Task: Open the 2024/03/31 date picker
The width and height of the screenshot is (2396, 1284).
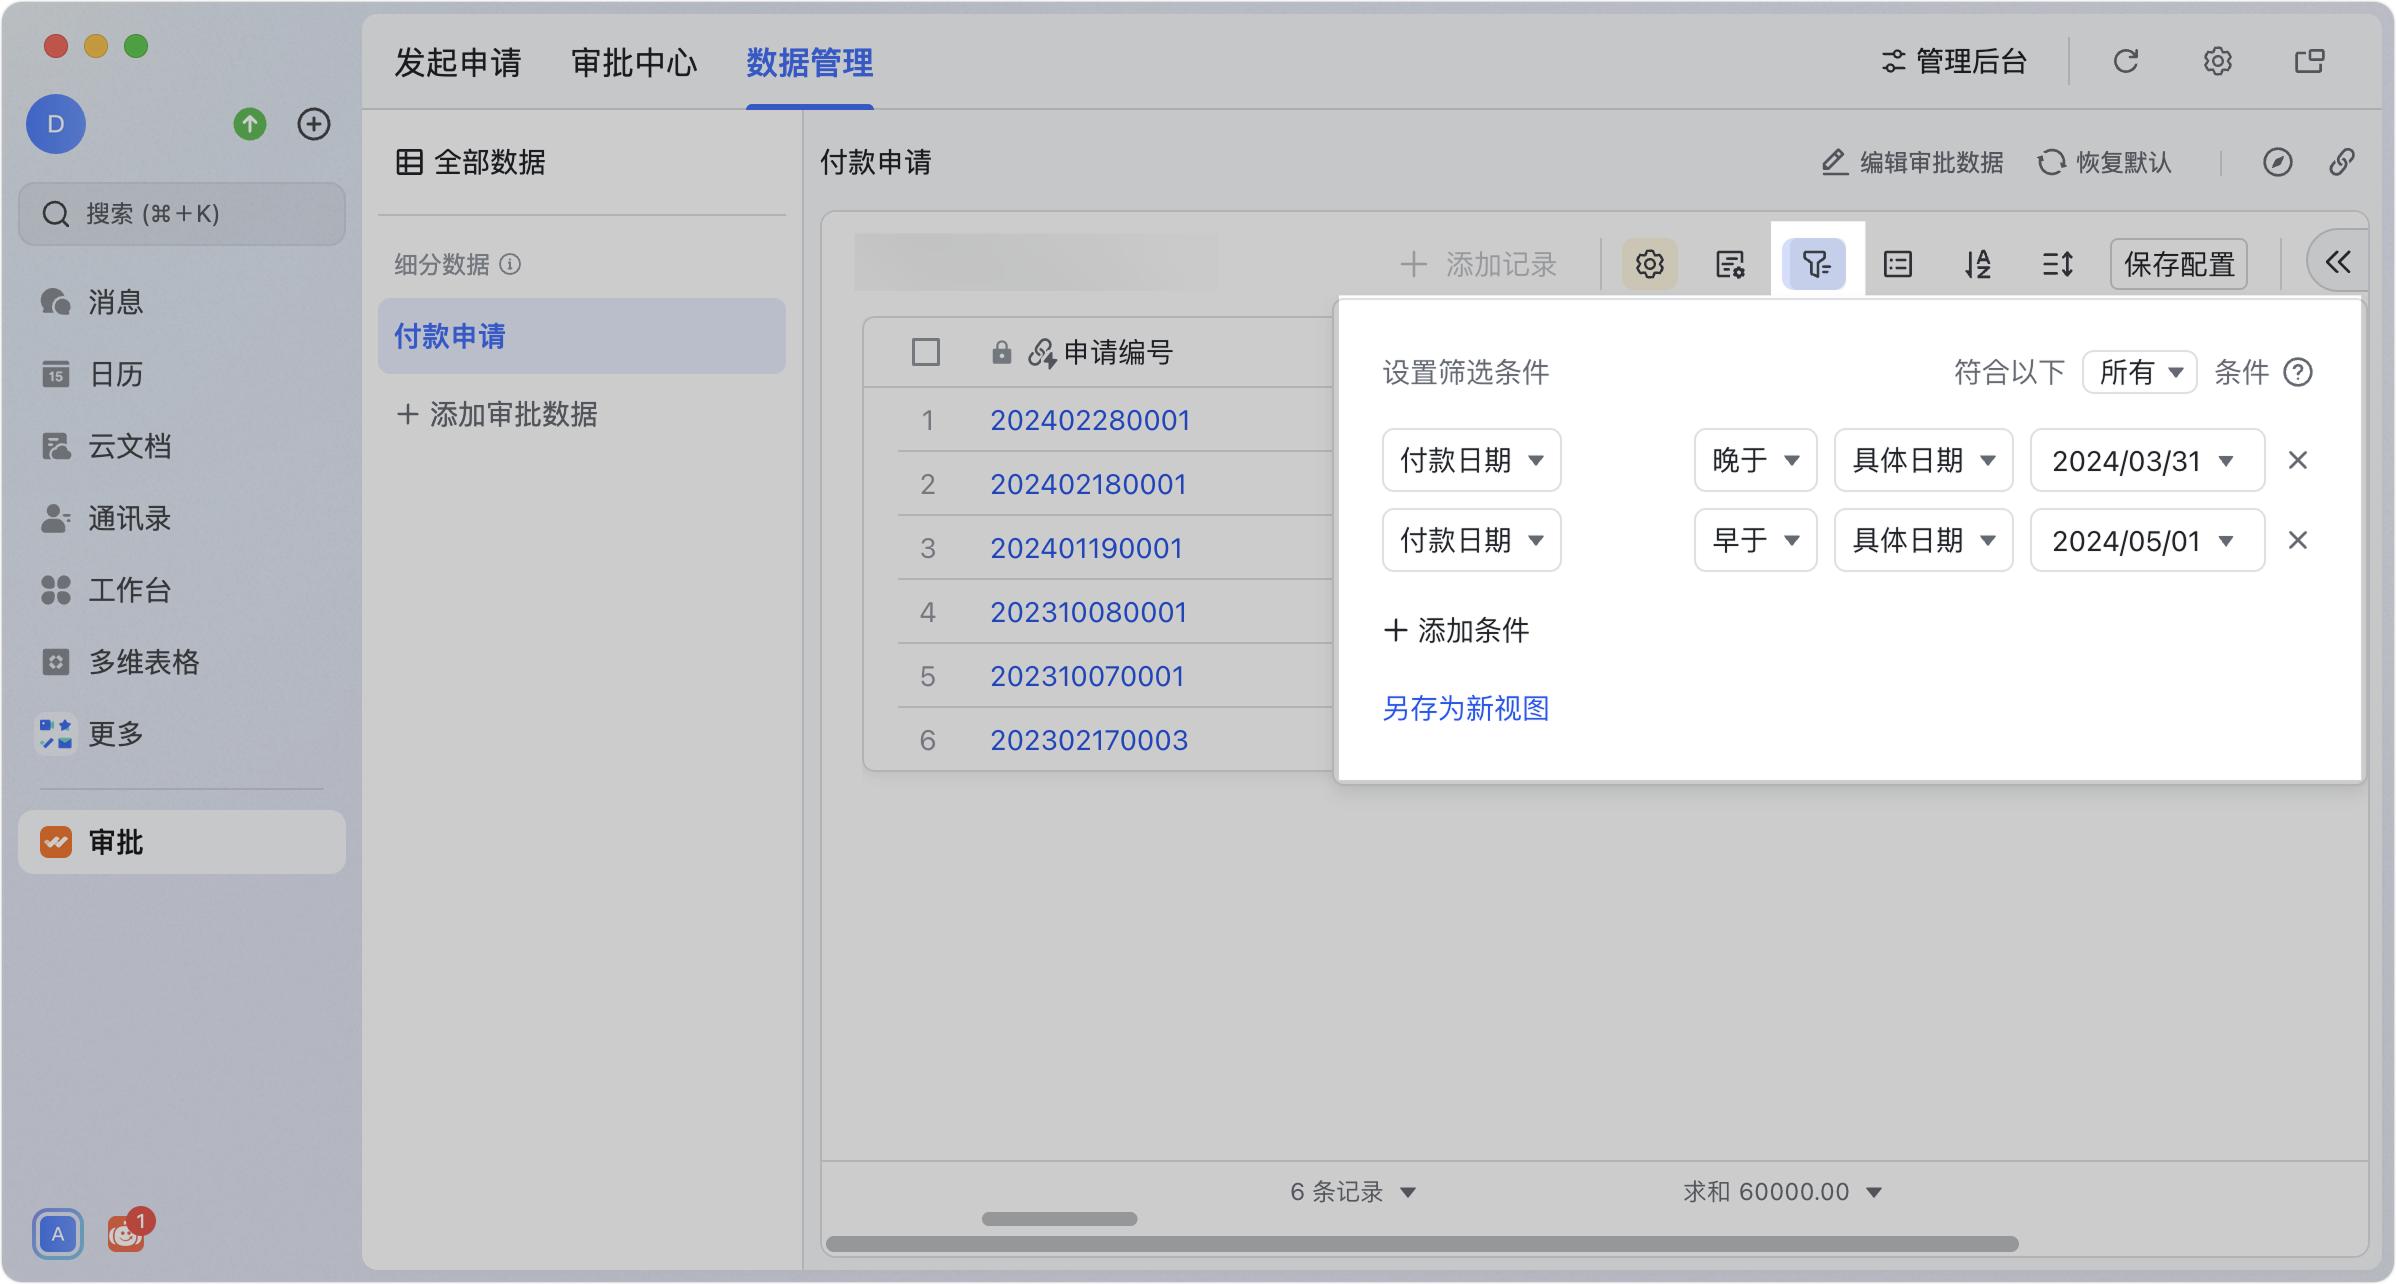Action: [x=2147, y=460]
